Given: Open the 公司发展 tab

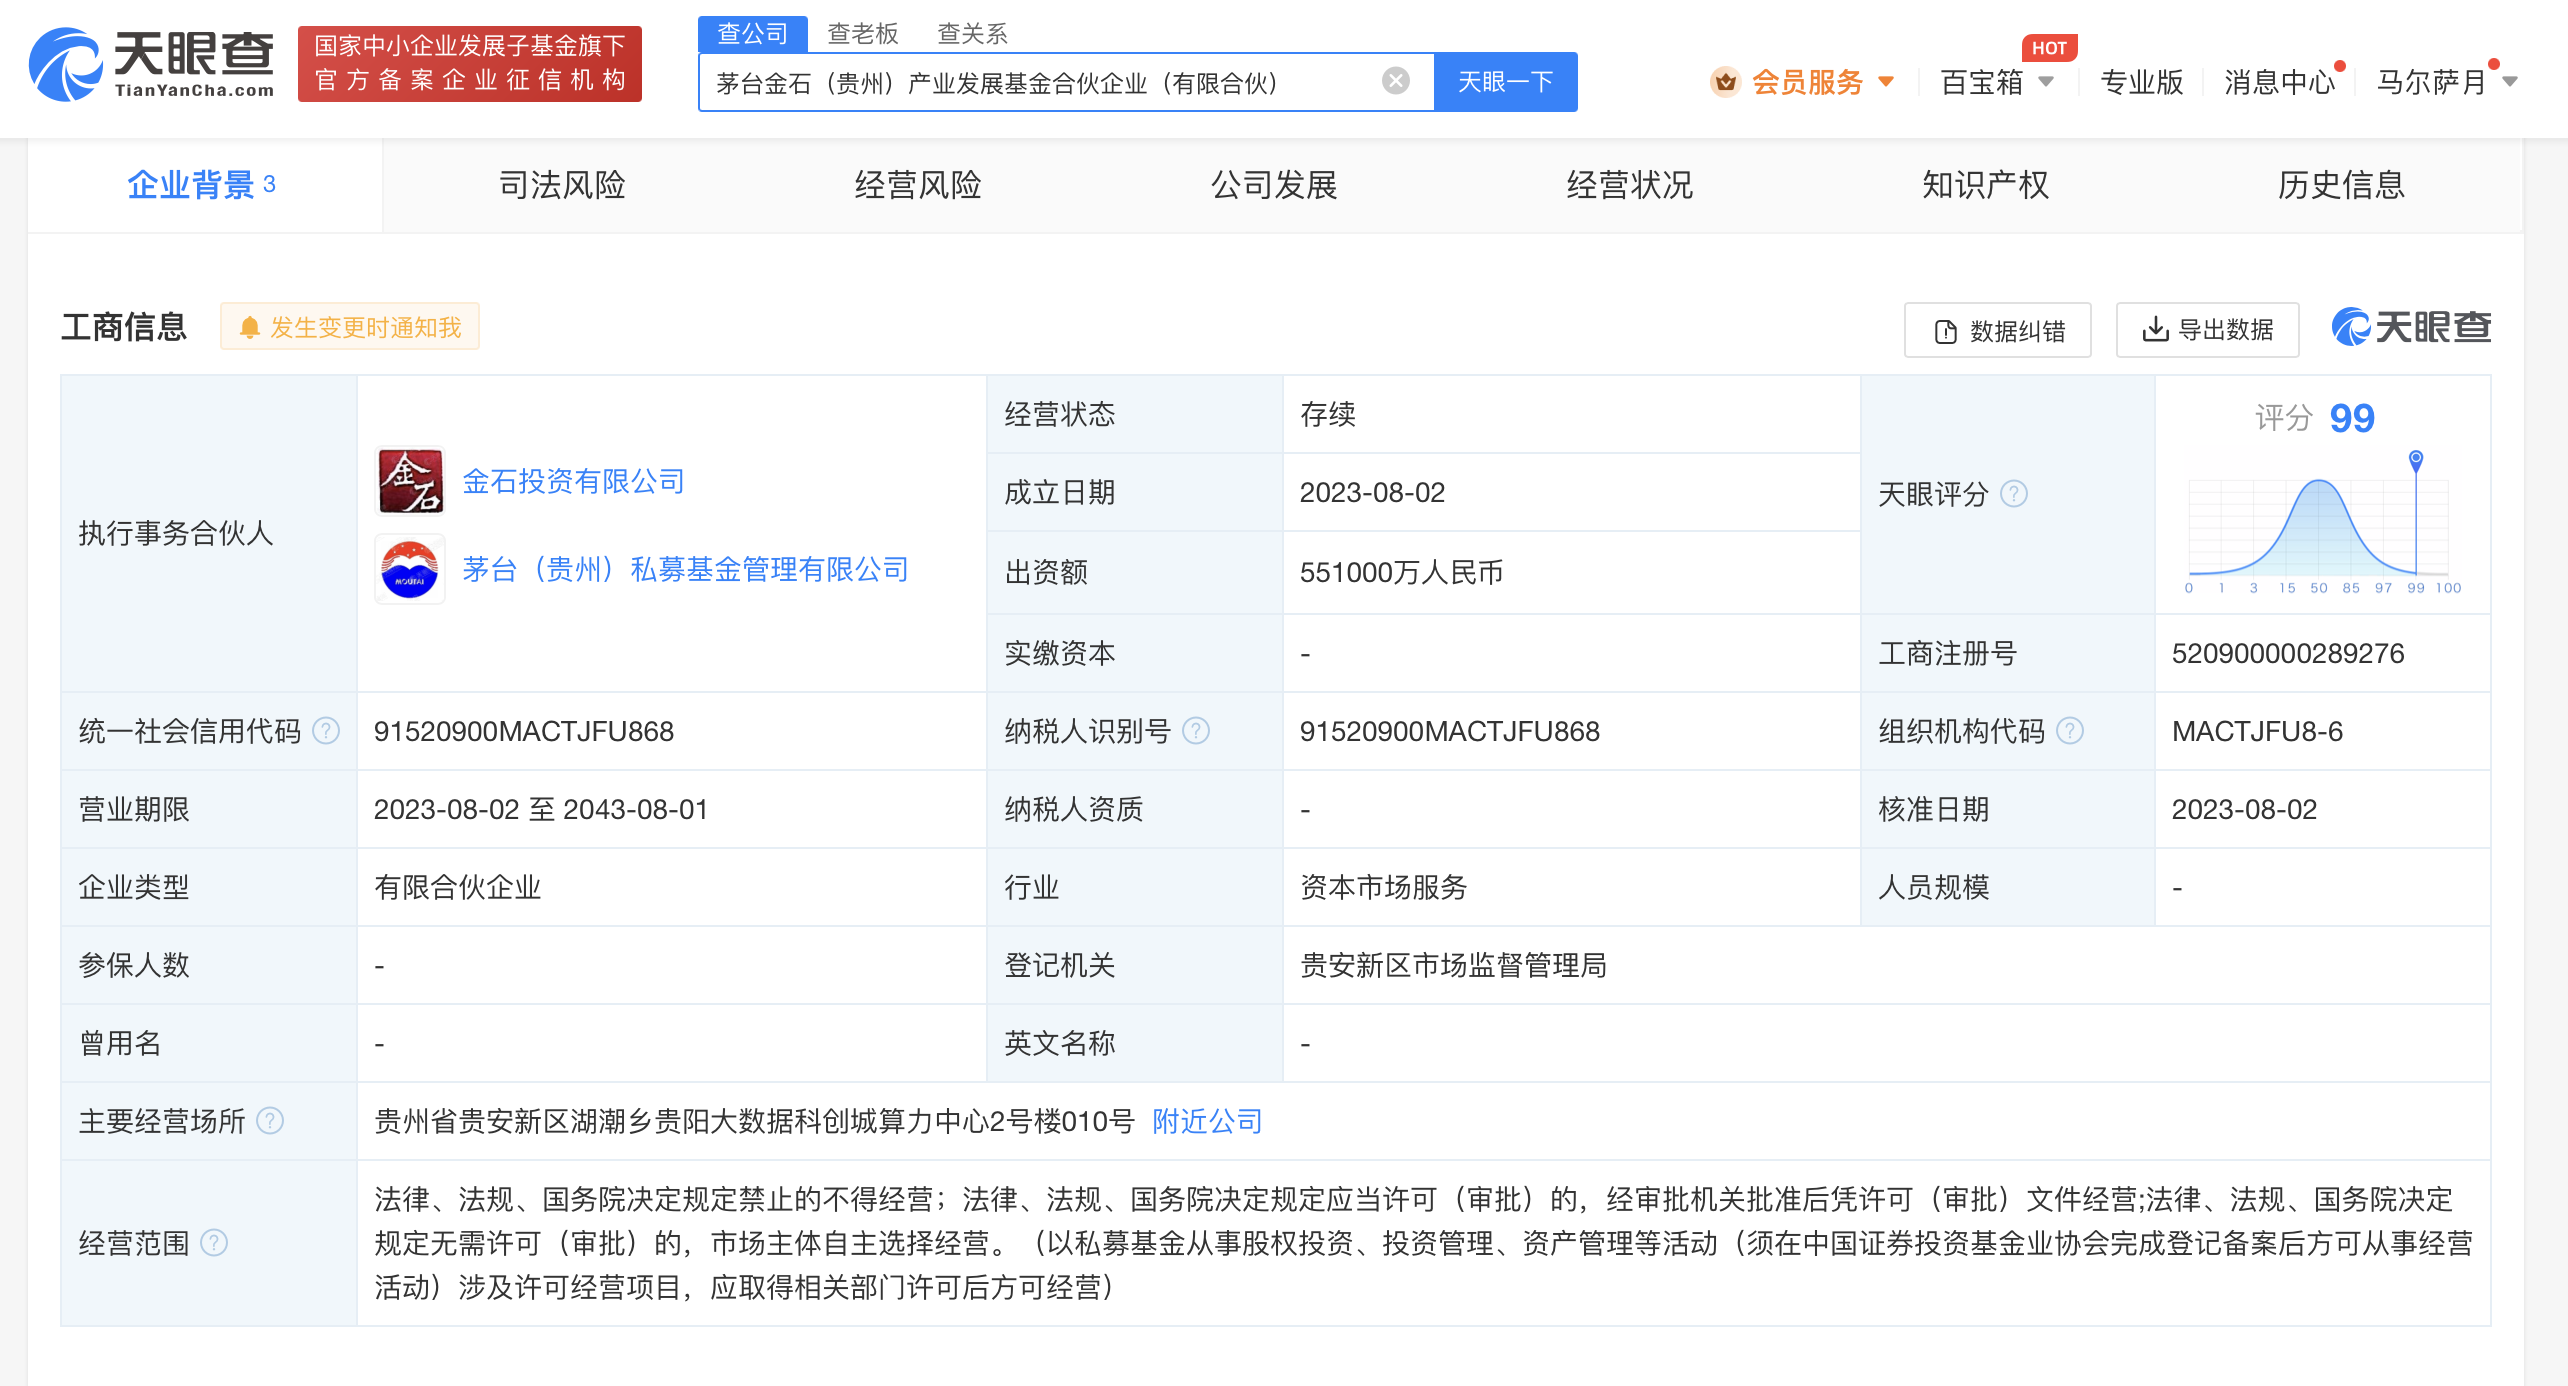Looking at the screenshot, I should (1274, 185).
